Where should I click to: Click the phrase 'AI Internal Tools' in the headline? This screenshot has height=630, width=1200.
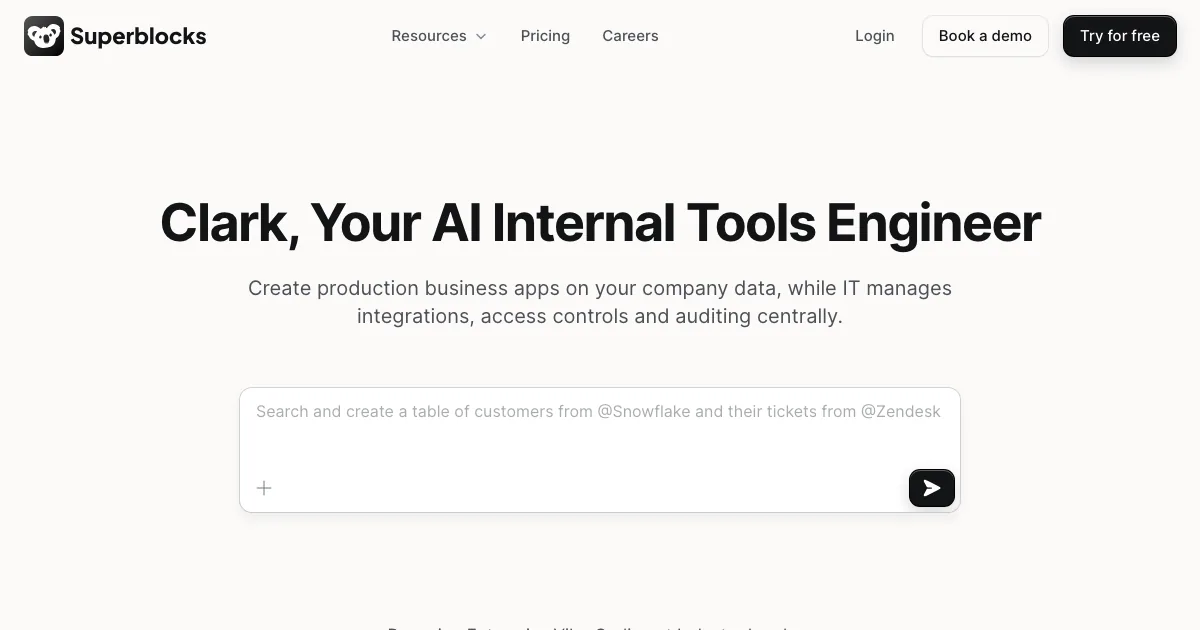[624, 222]
